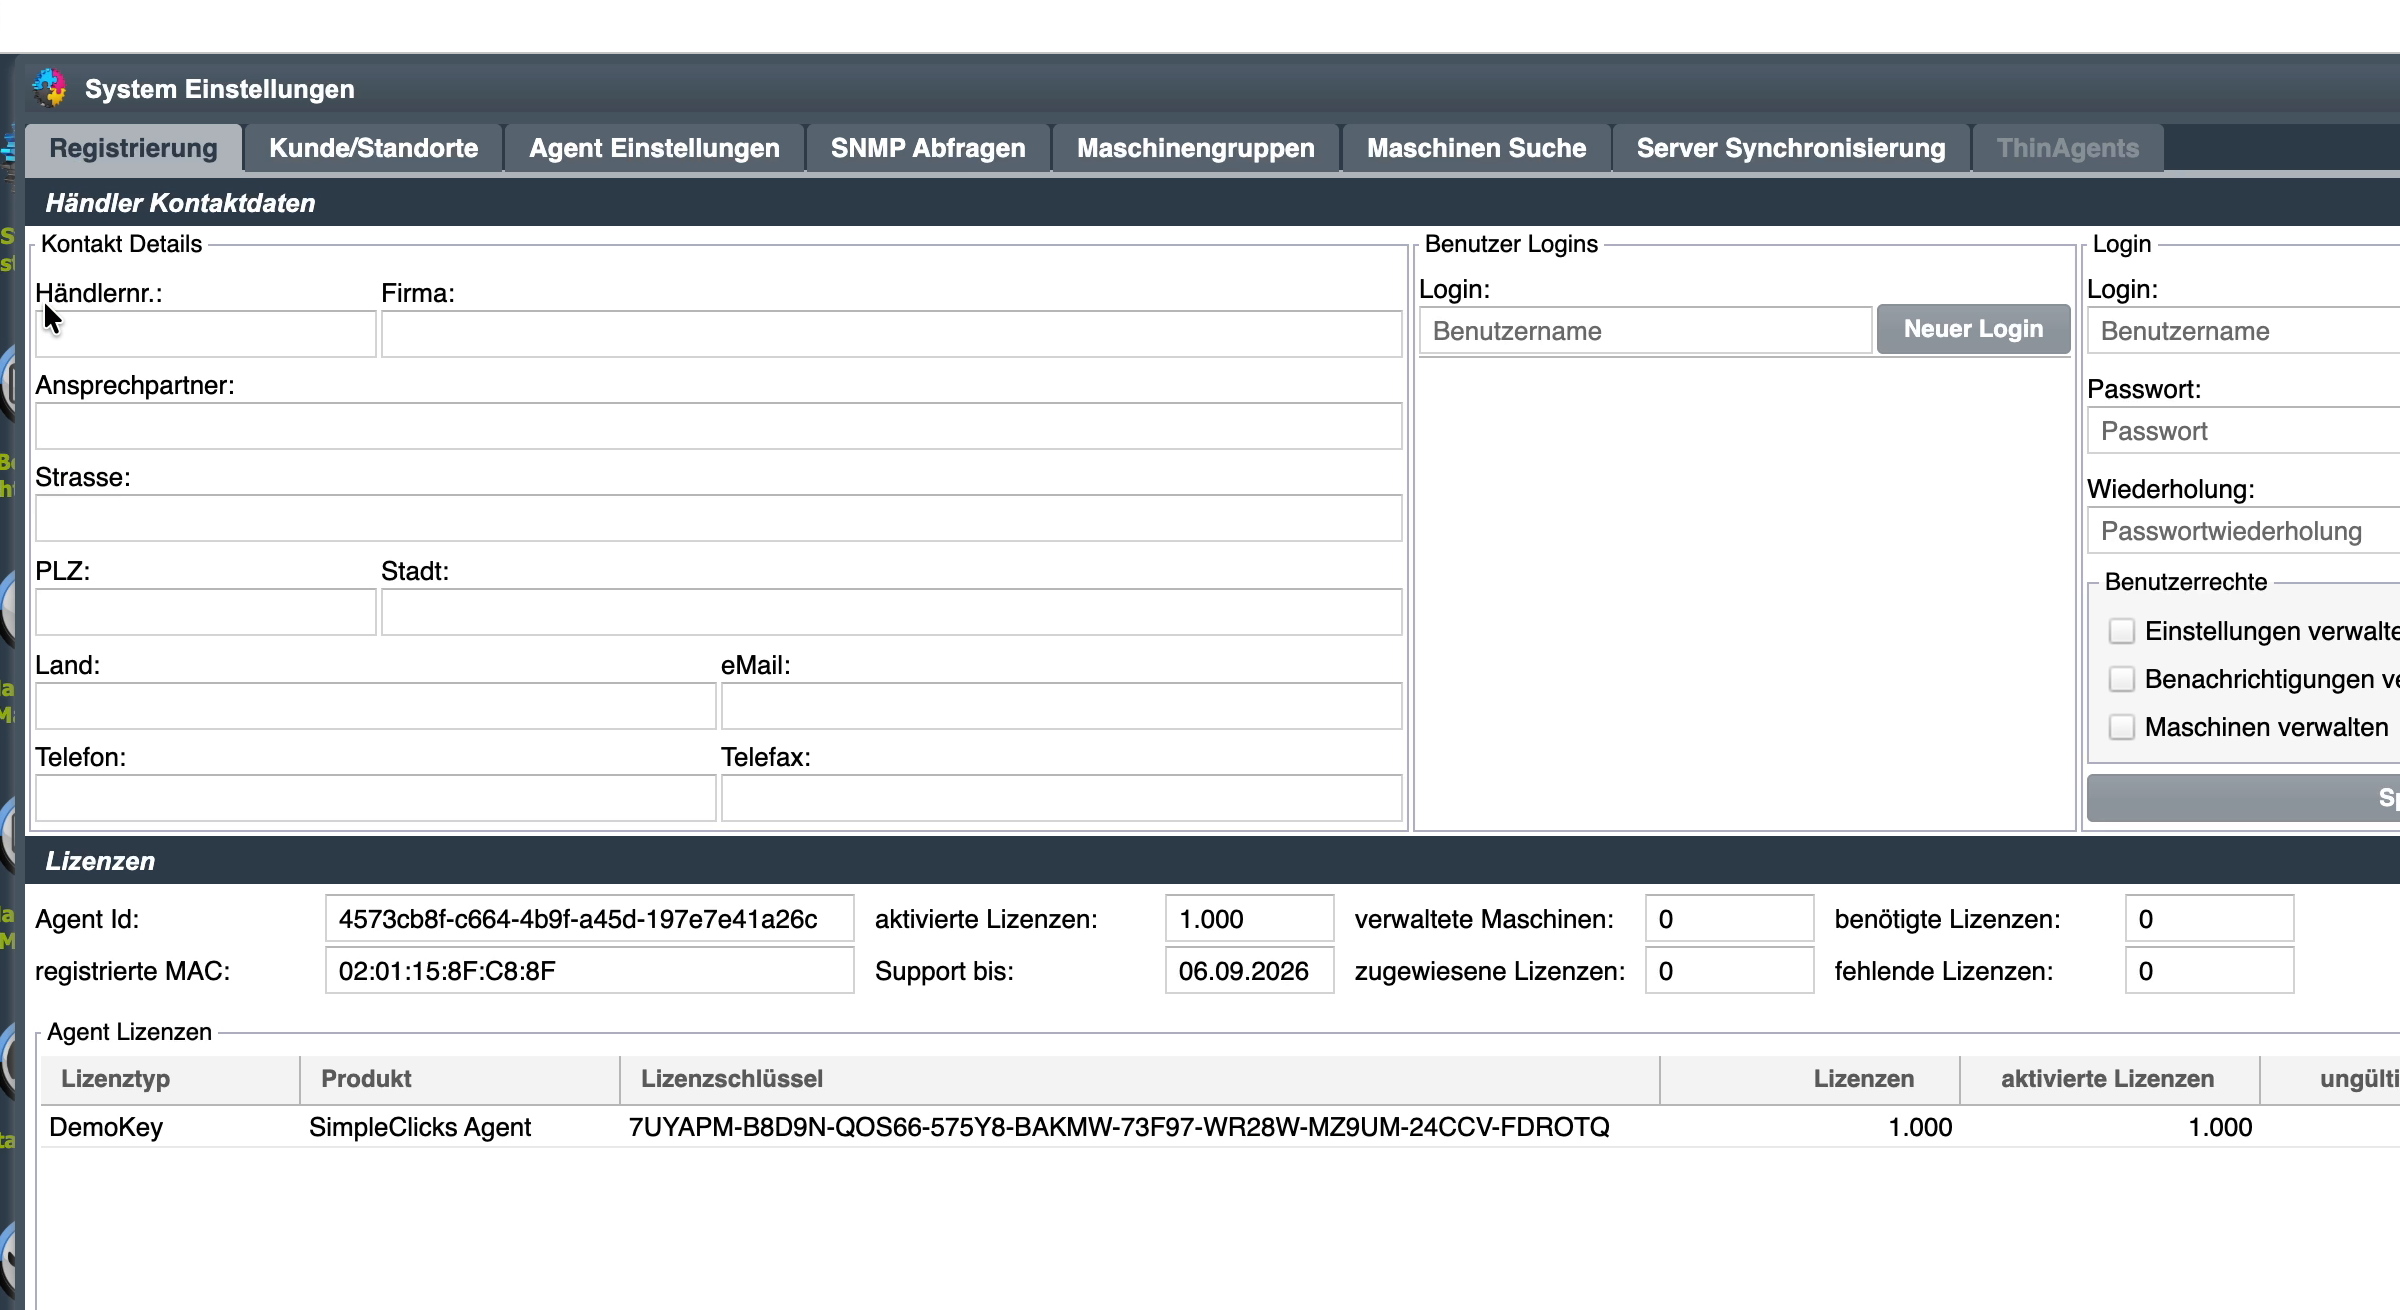
Task: Click Benutzername field in Login panel
Action: (x=2244, y=330)
